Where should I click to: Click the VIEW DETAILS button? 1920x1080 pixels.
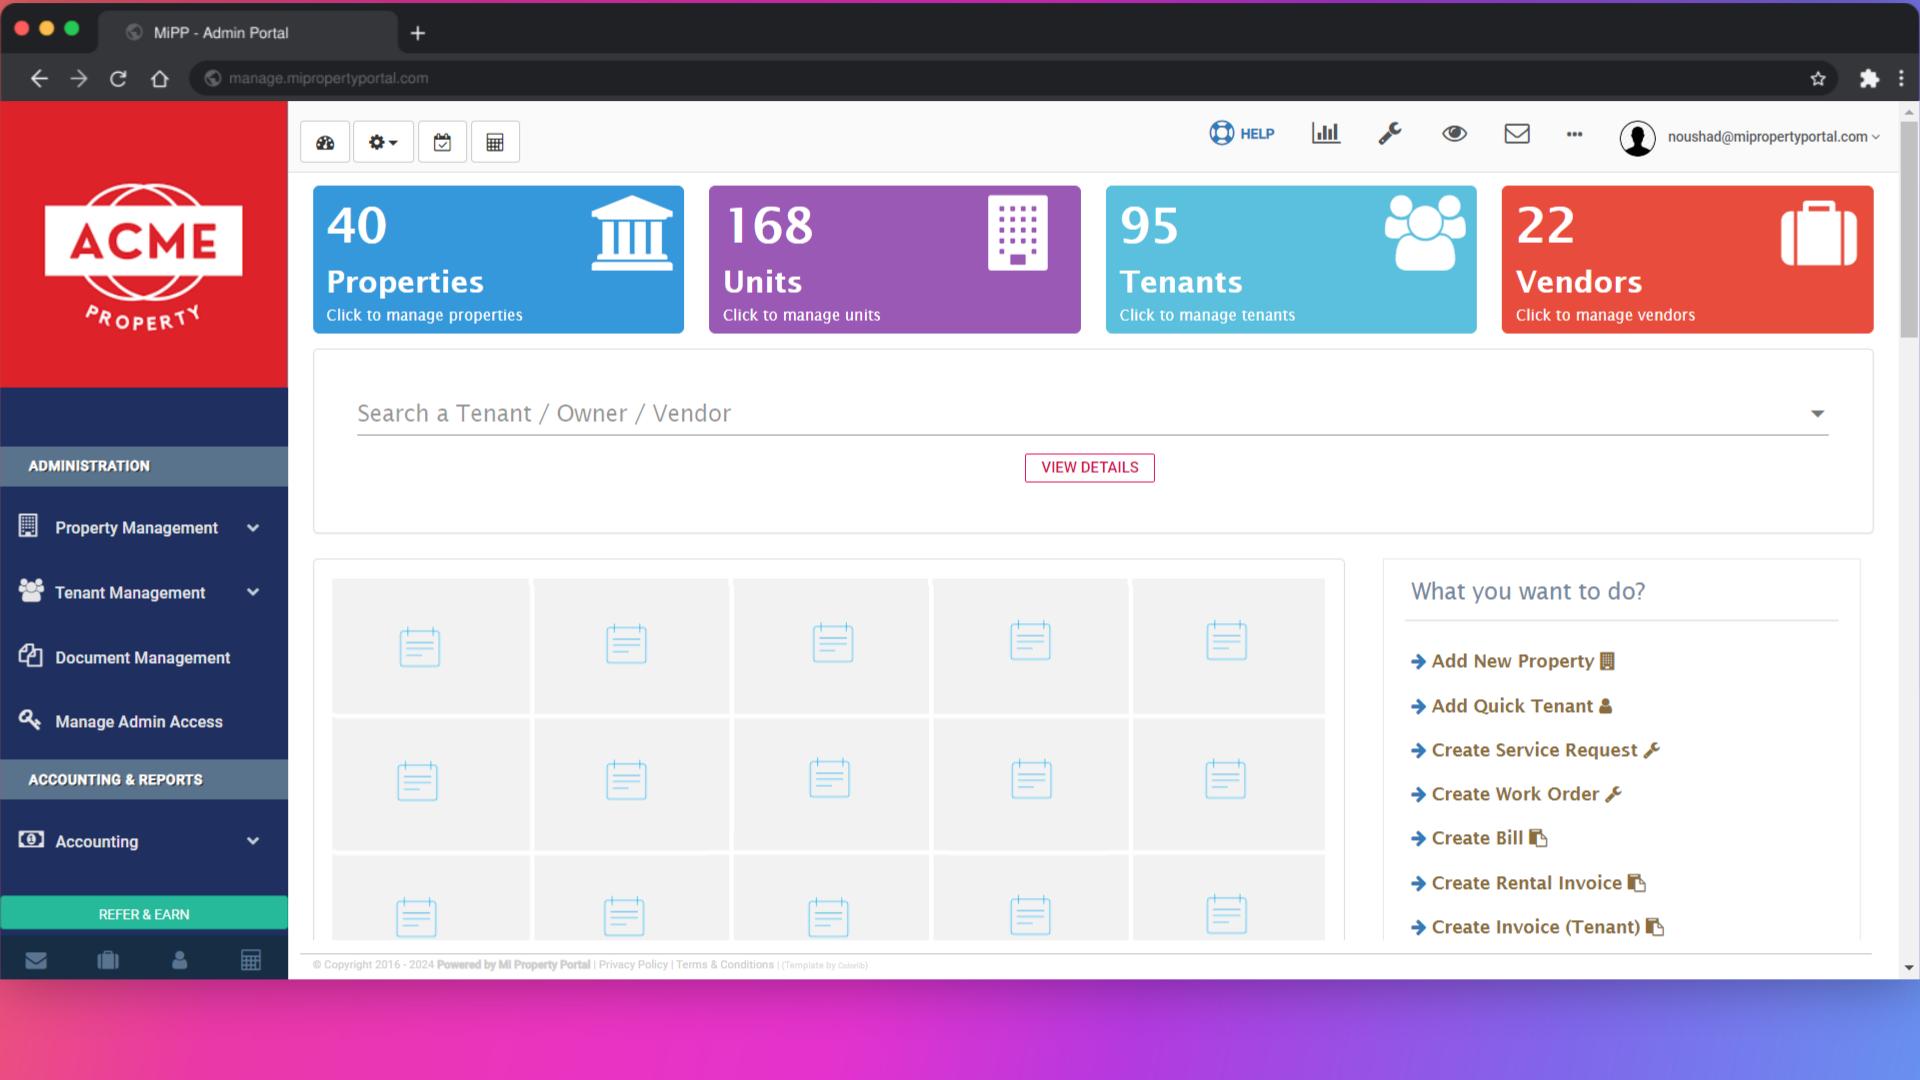[1089, 467]
